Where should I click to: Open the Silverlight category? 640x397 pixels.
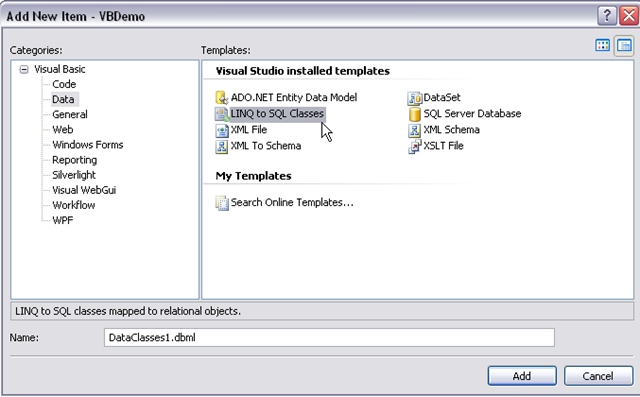pyautogui.click(x=73, y=175)
